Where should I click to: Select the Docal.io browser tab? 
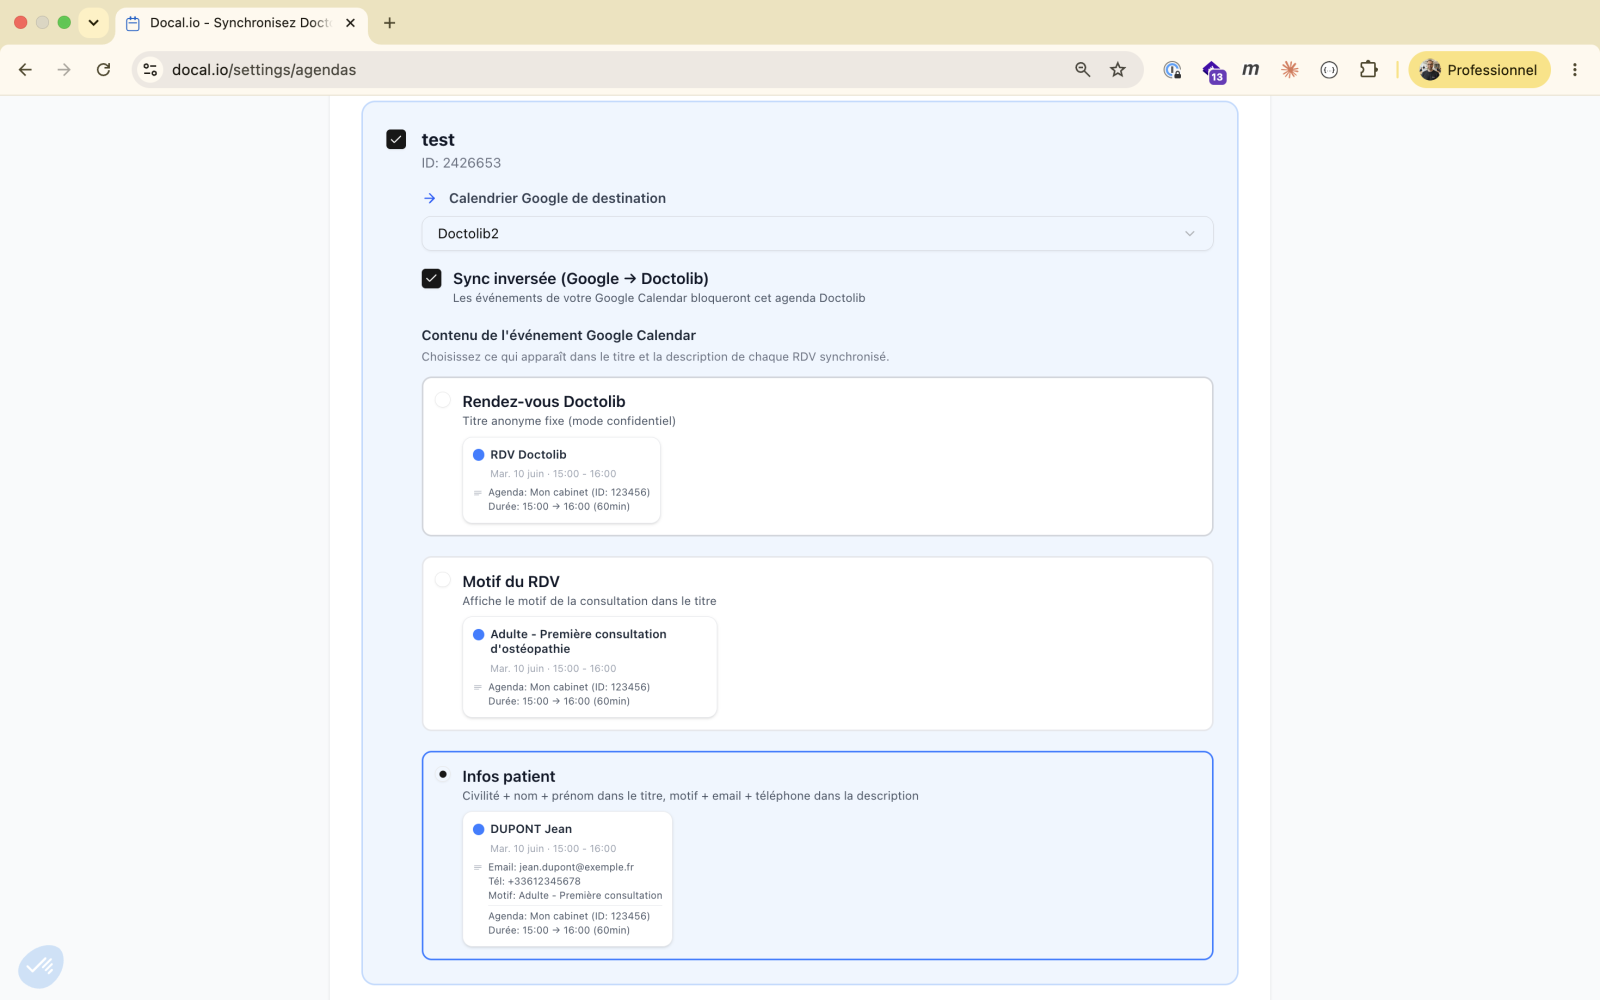(240, 23)
